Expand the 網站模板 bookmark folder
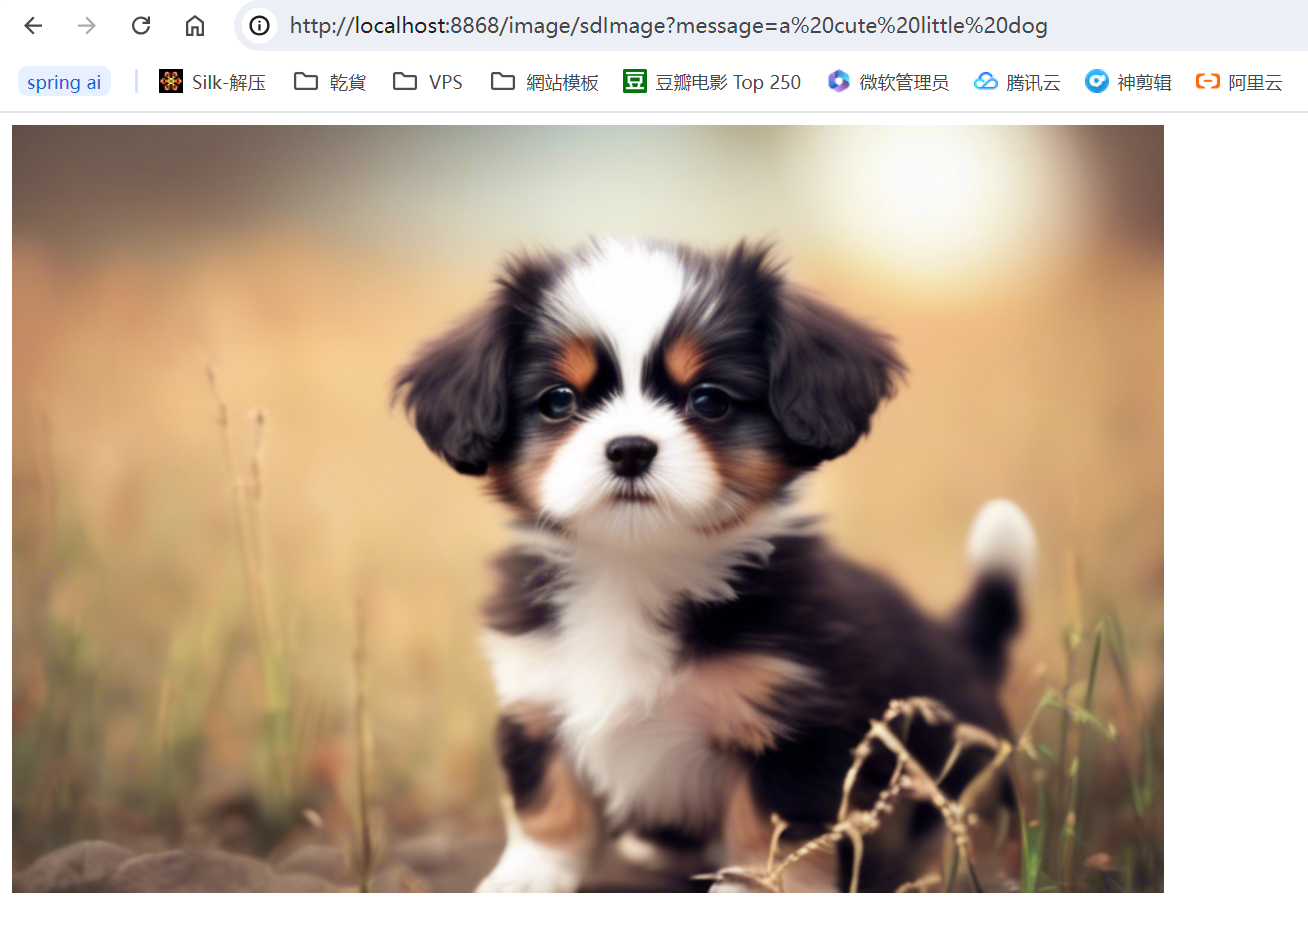The width and height of the screenshot is (1308, 937). 545,82
